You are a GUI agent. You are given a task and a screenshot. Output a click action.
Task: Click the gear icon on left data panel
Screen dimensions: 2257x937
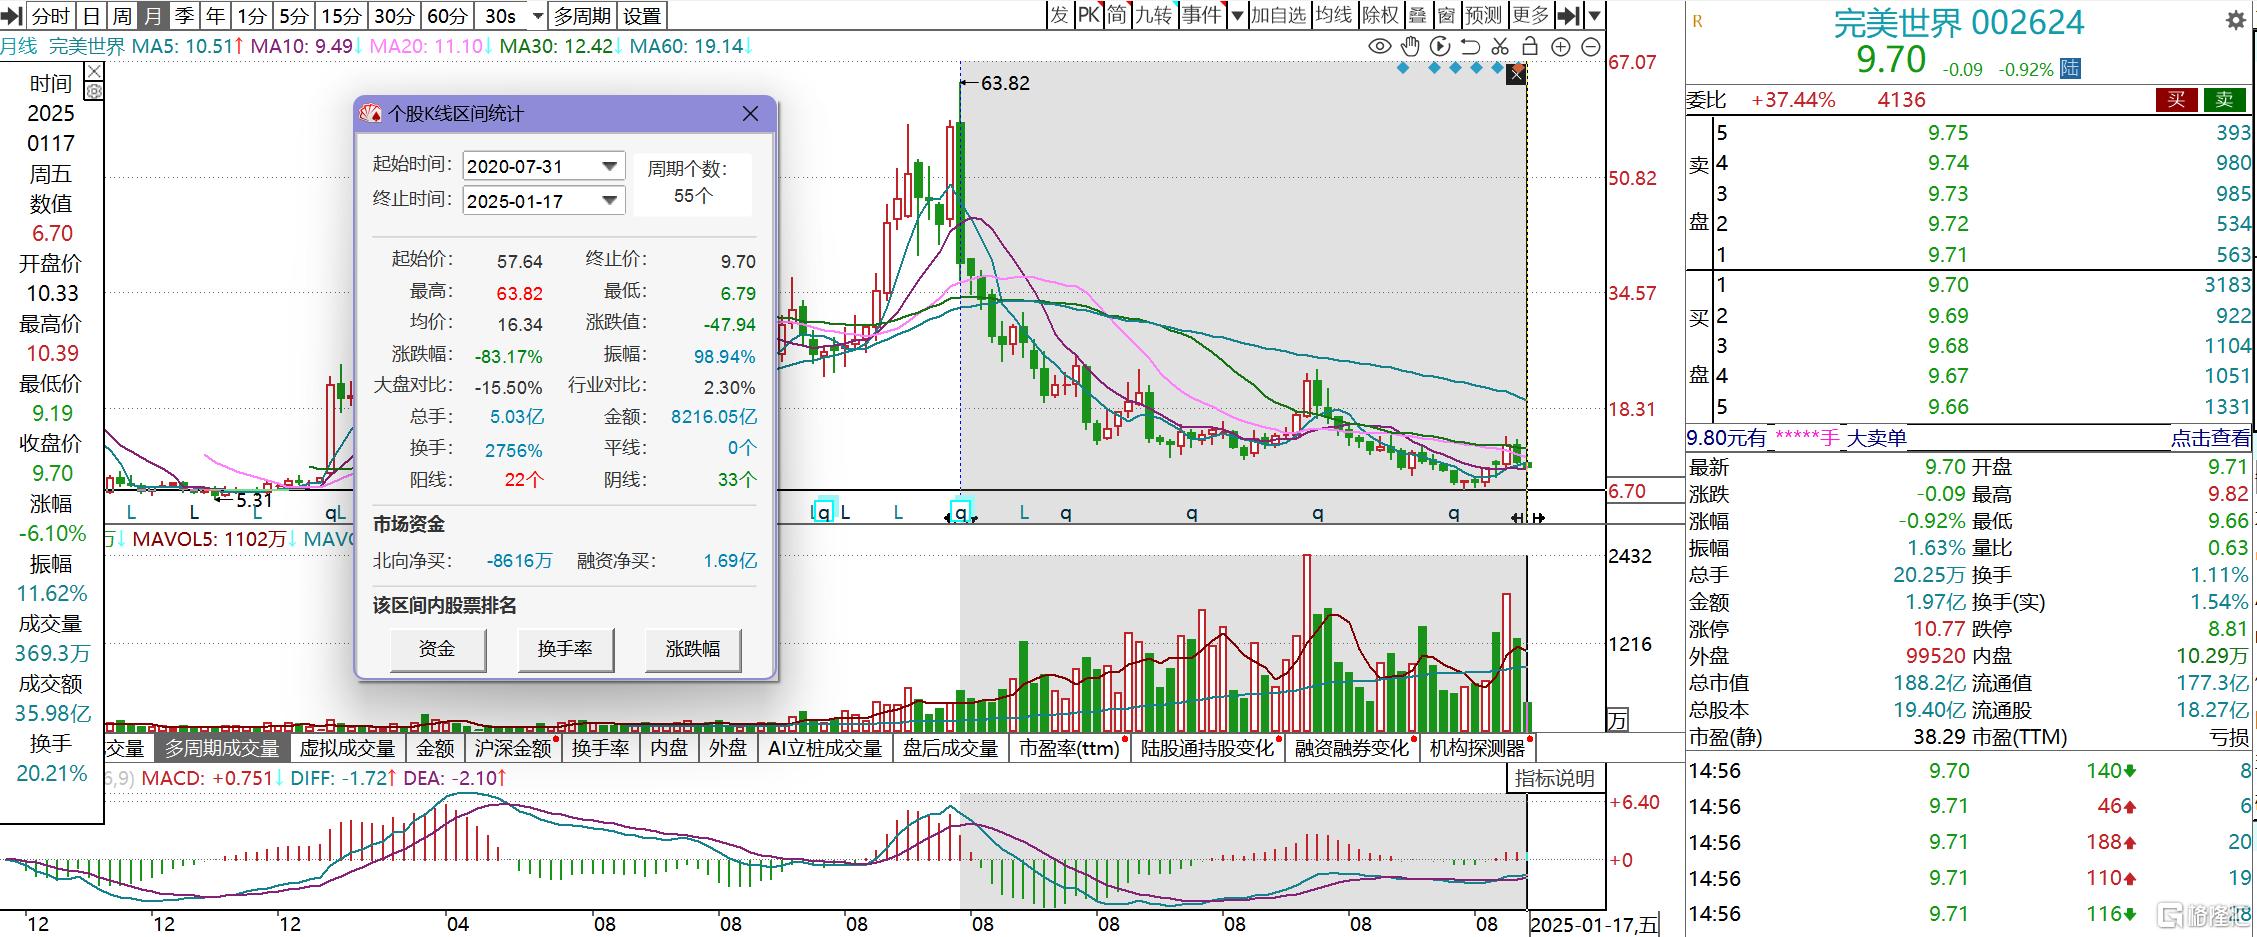coord(93,91)
